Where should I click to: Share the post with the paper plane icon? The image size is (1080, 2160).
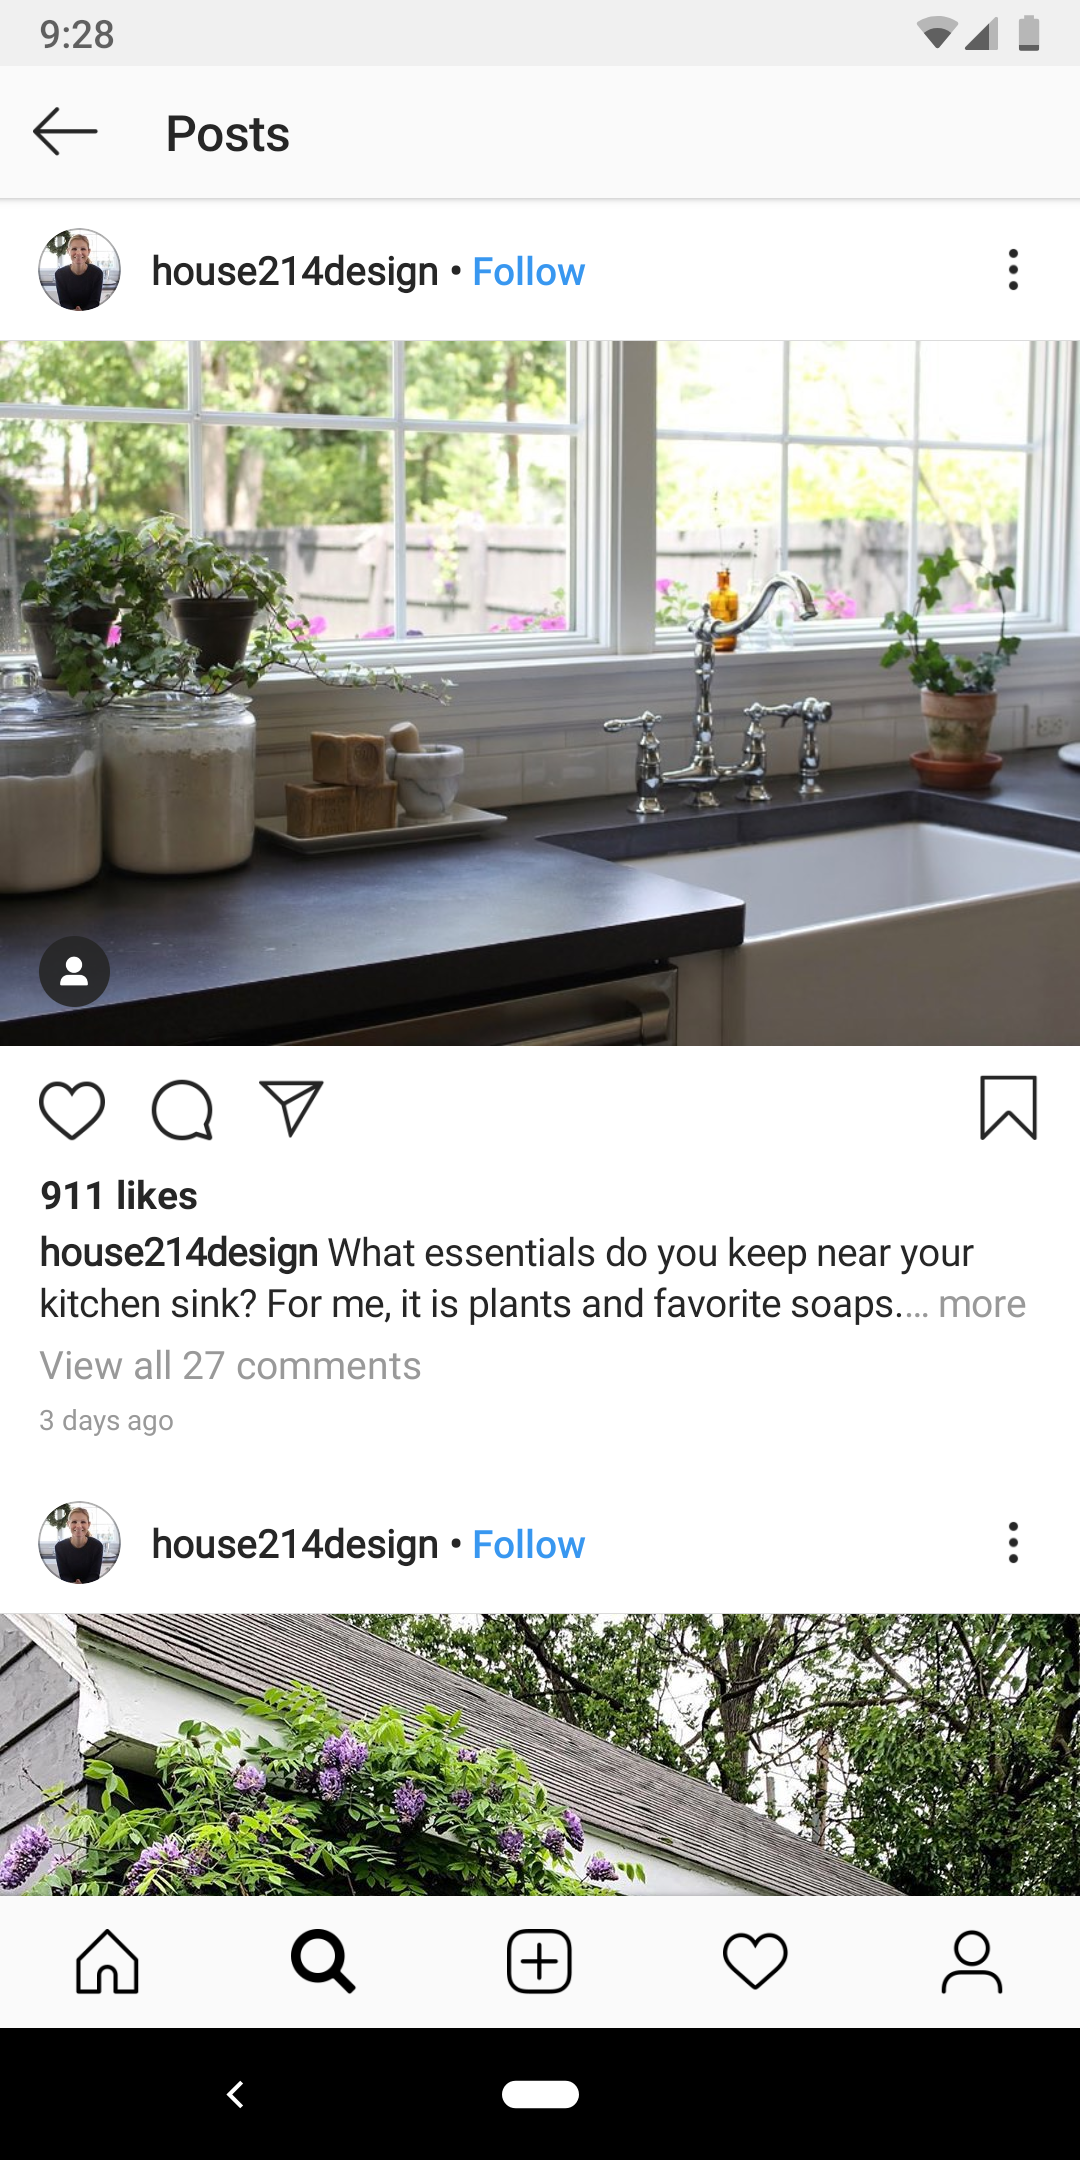tap(291, 1108)
